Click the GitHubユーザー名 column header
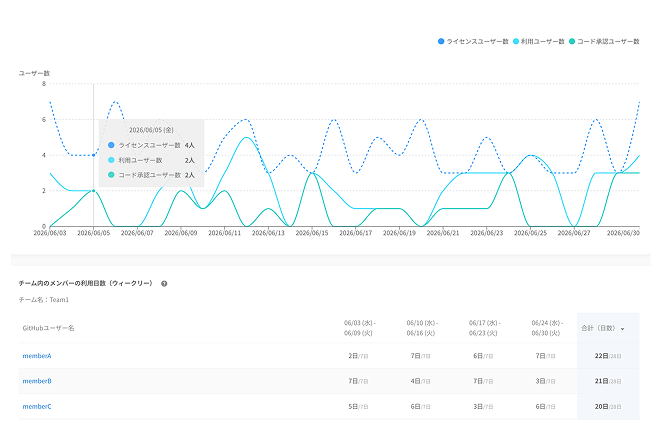This screenshot has width=662, height=422. coord(49,328)
